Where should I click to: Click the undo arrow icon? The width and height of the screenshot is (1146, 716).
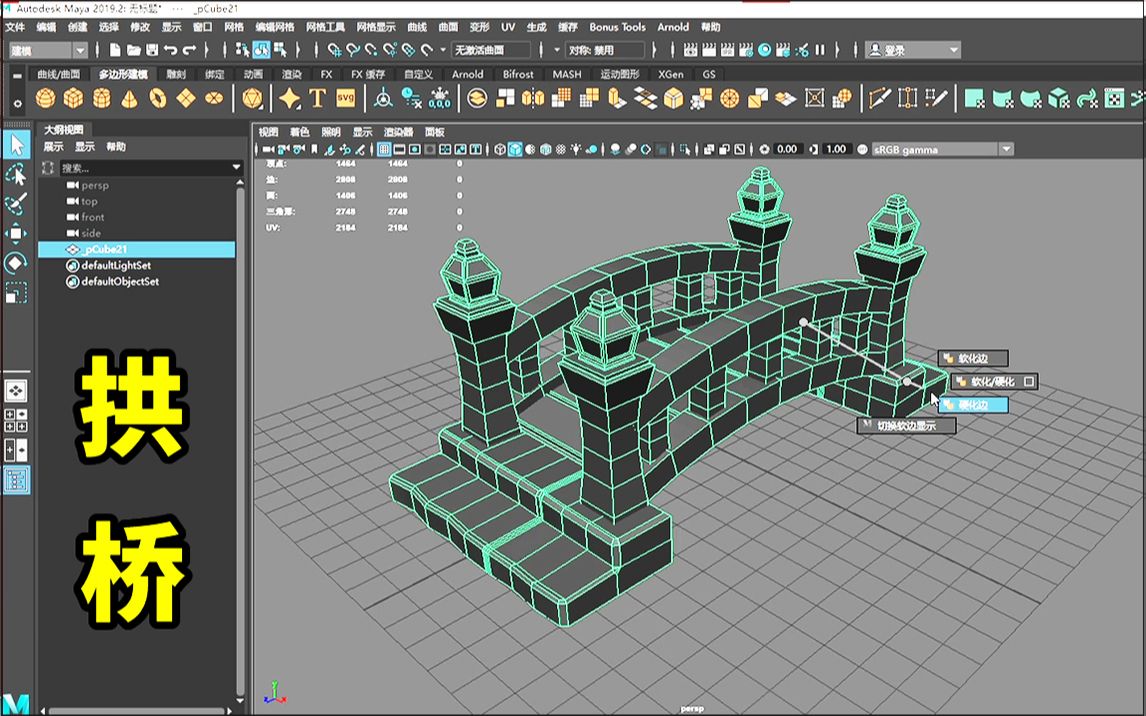click(x=171, y=50)
